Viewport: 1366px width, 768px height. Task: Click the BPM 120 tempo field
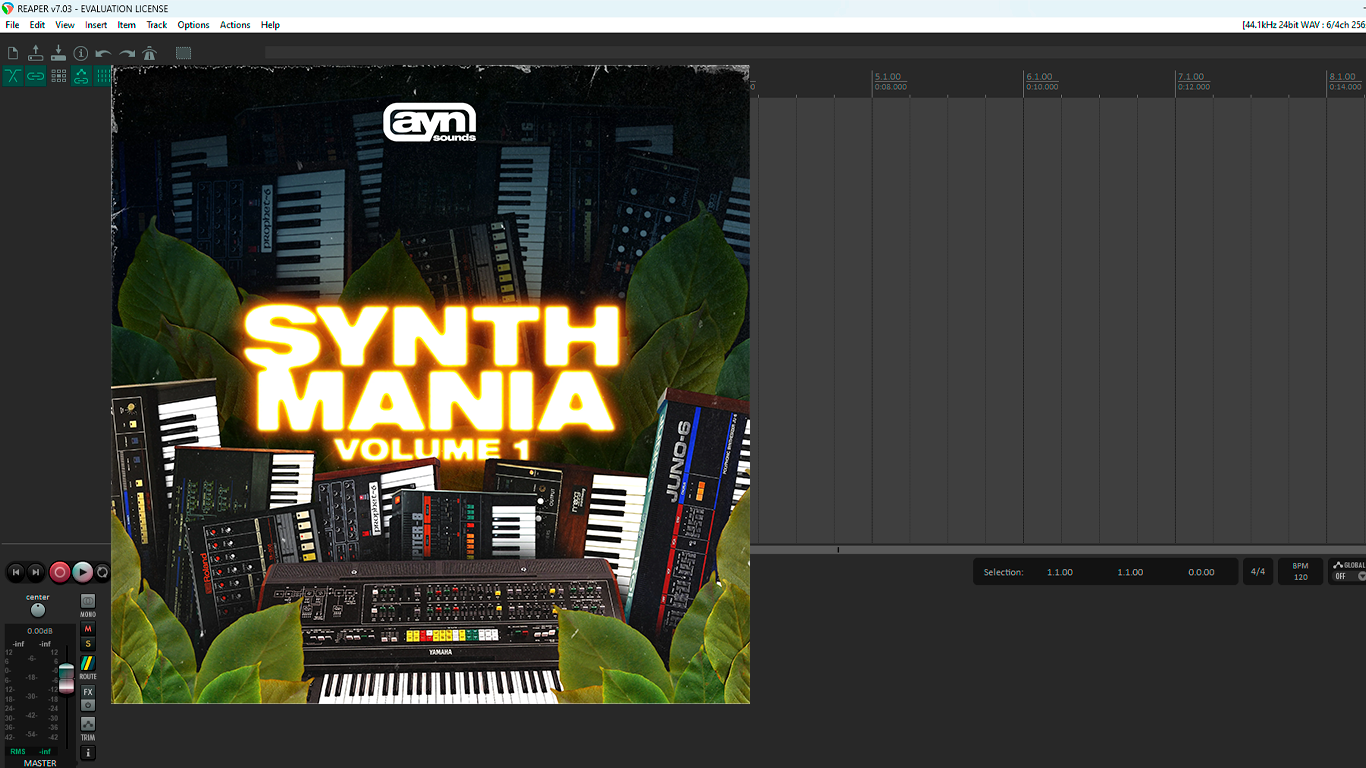click(x=1300, y=572)
